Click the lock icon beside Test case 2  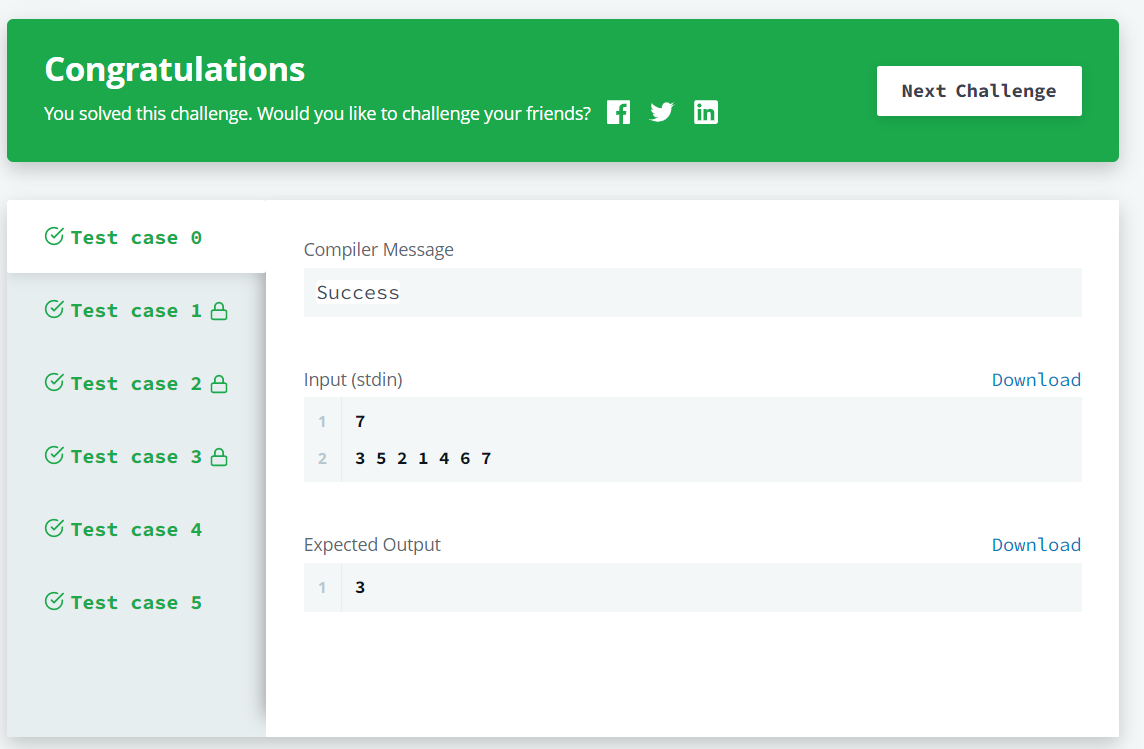pyautogui.click(x=219, y=384)
